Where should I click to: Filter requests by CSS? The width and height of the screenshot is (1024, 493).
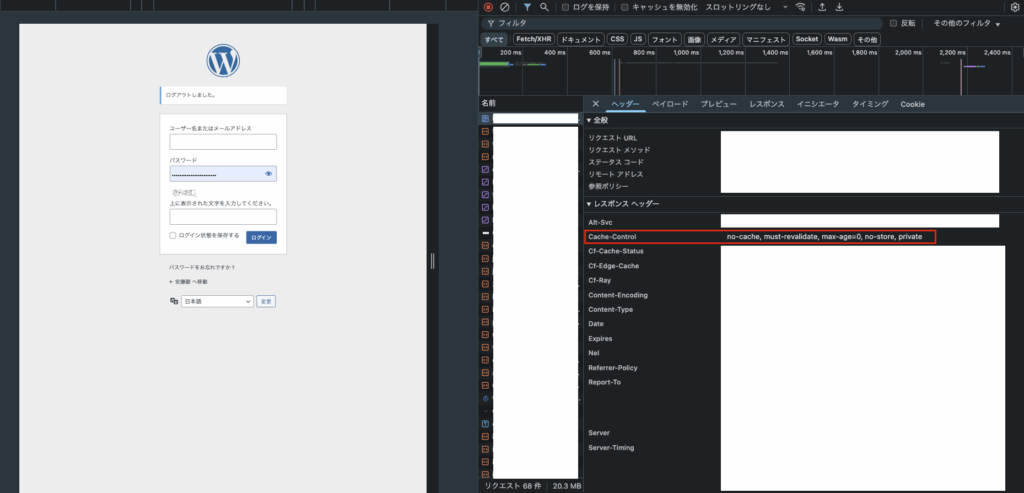(617, 40)
